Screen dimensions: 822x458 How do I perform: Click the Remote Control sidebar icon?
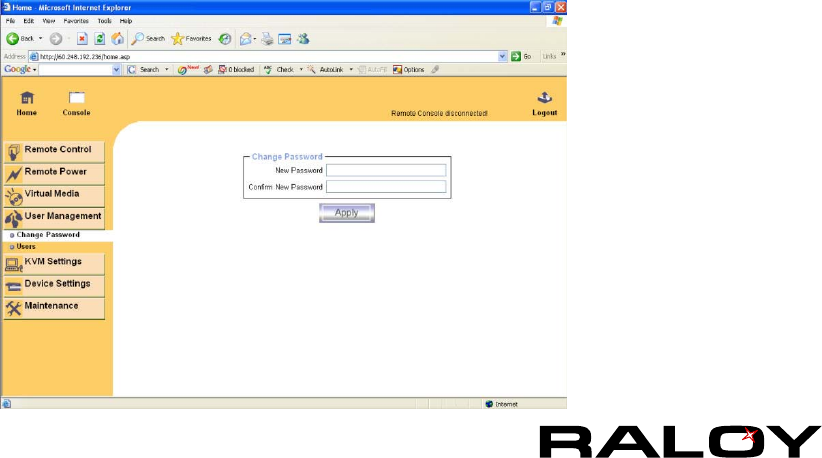pos(14,152)
